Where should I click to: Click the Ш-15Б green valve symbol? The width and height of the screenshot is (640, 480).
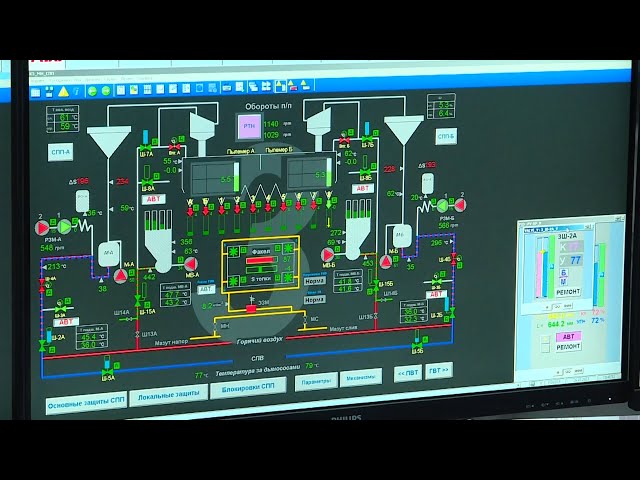pos(376,285)
